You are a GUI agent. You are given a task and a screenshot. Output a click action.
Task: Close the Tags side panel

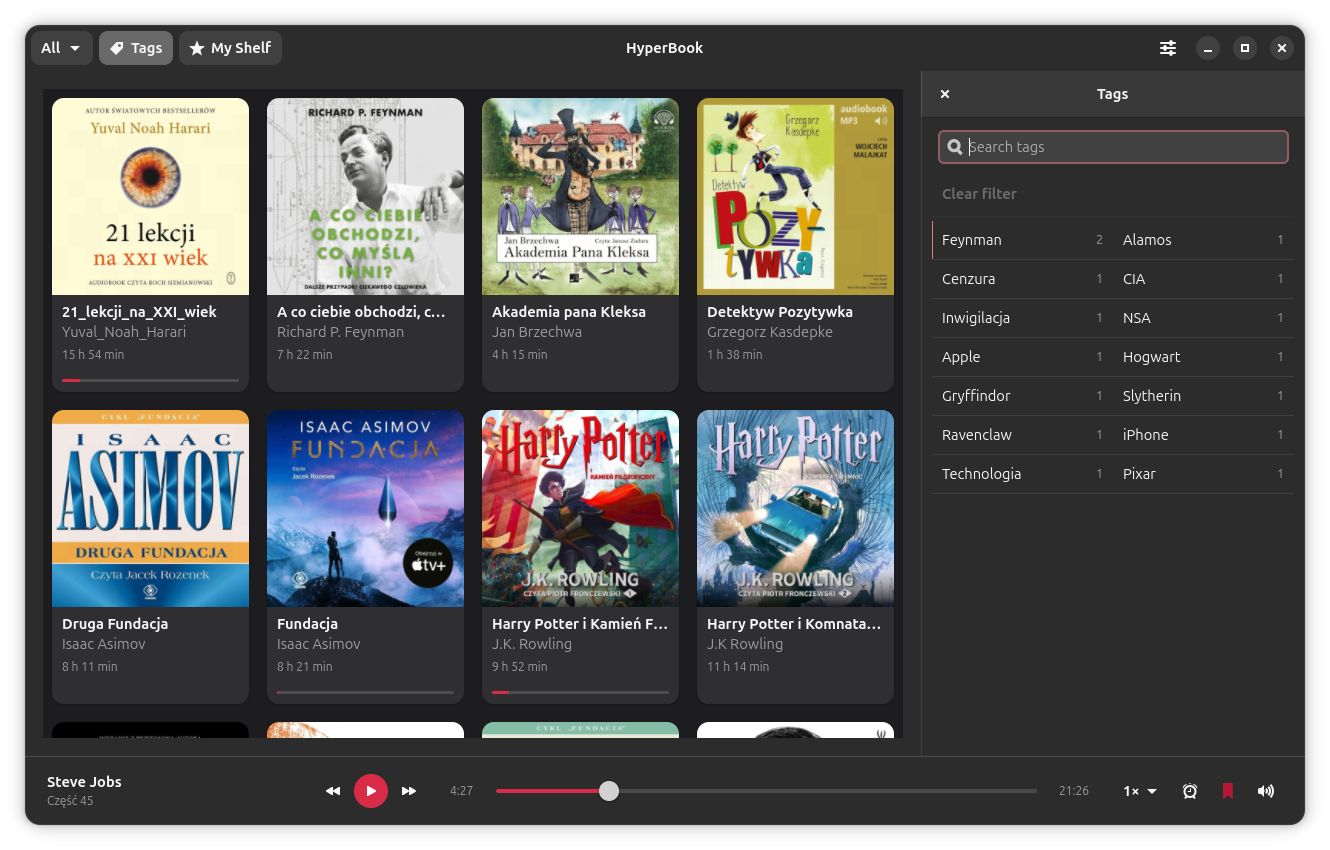point(945,94)
